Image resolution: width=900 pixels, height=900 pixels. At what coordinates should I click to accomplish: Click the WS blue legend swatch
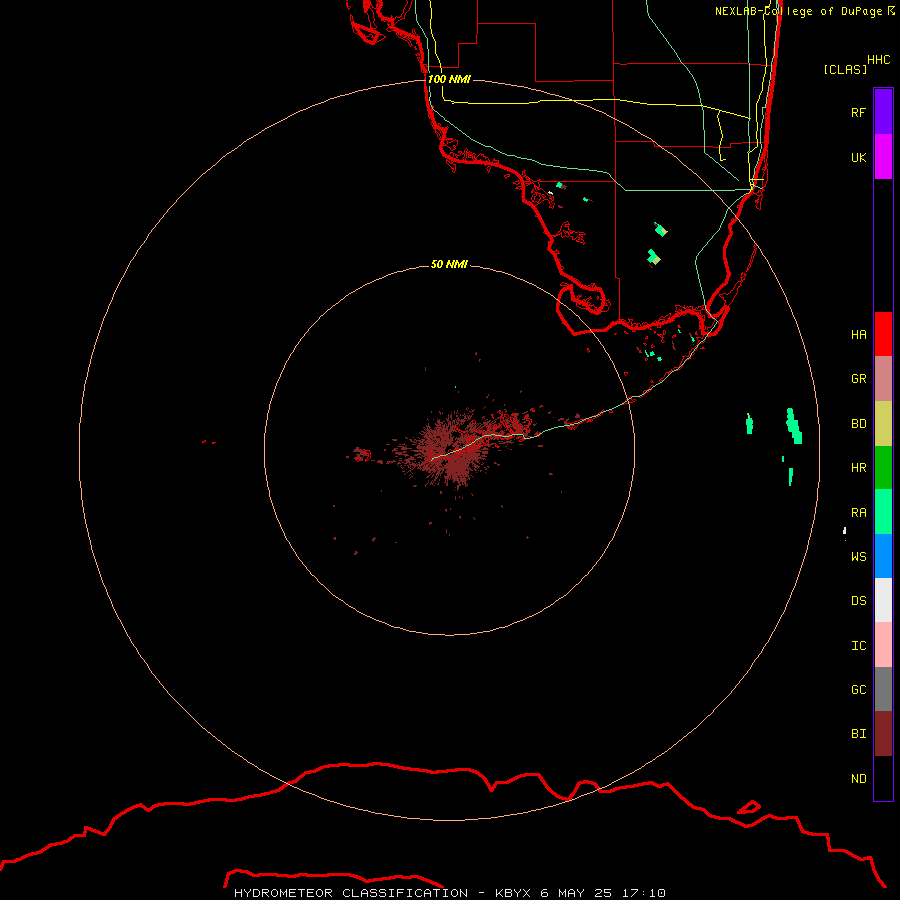pos(883,556)
